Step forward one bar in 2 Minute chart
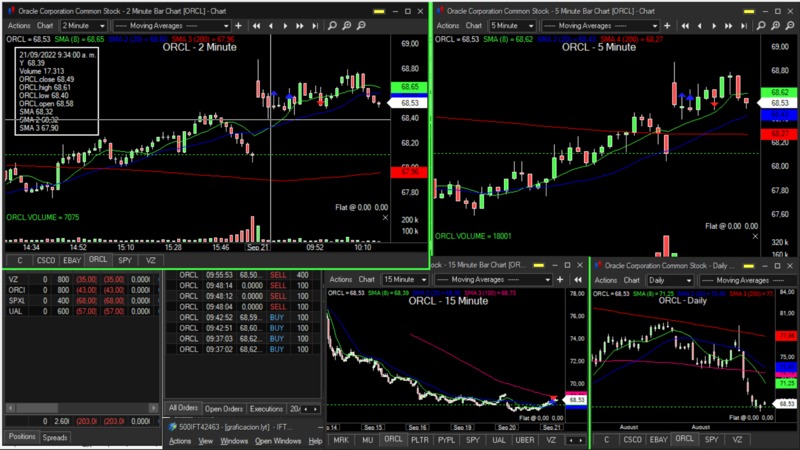Viewport: 800px width, 450px height. [x=287, y=25]
